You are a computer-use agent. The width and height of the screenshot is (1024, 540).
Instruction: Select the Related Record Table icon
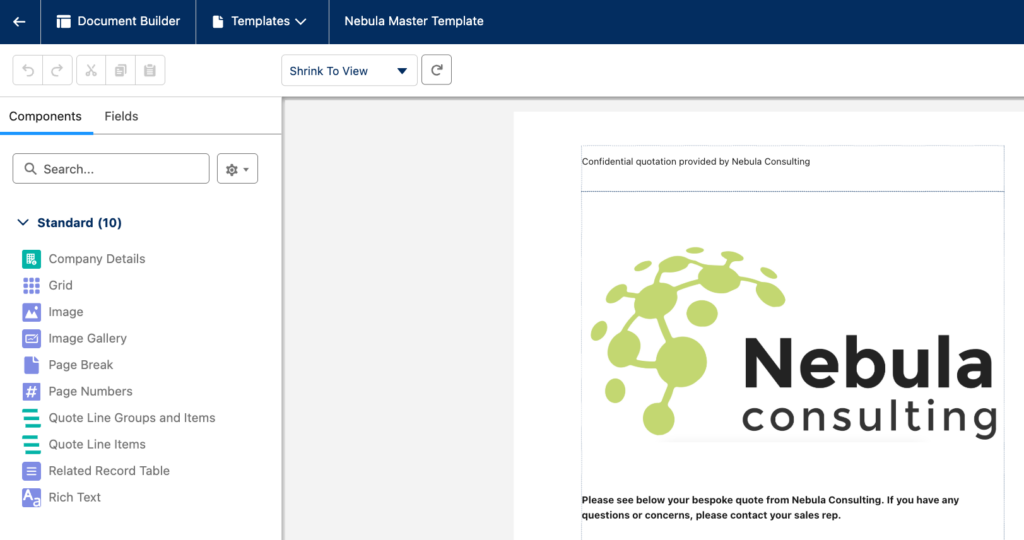coord(31,471)
